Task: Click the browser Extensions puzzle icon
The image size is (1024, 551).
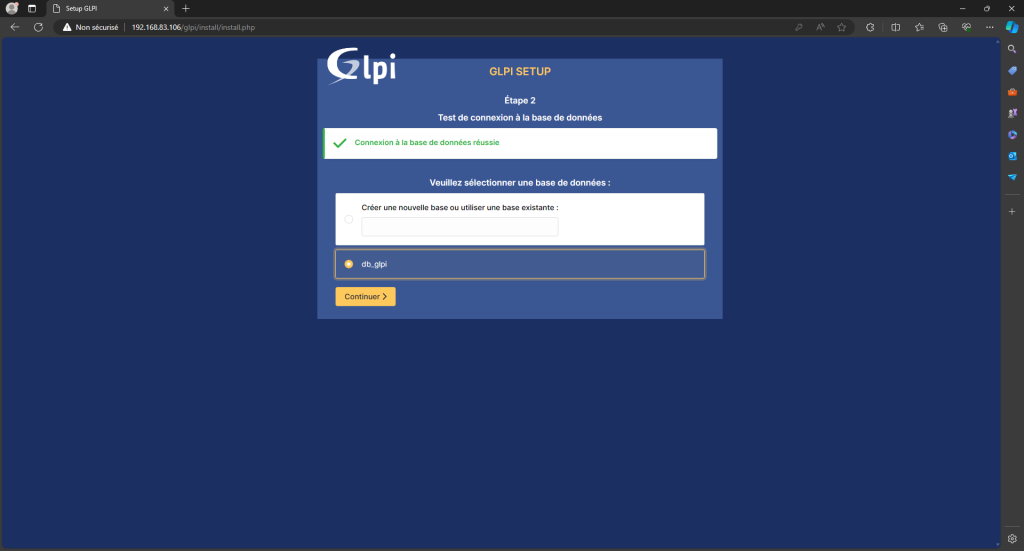Action: pyautogui.click(x=870, y=27)
